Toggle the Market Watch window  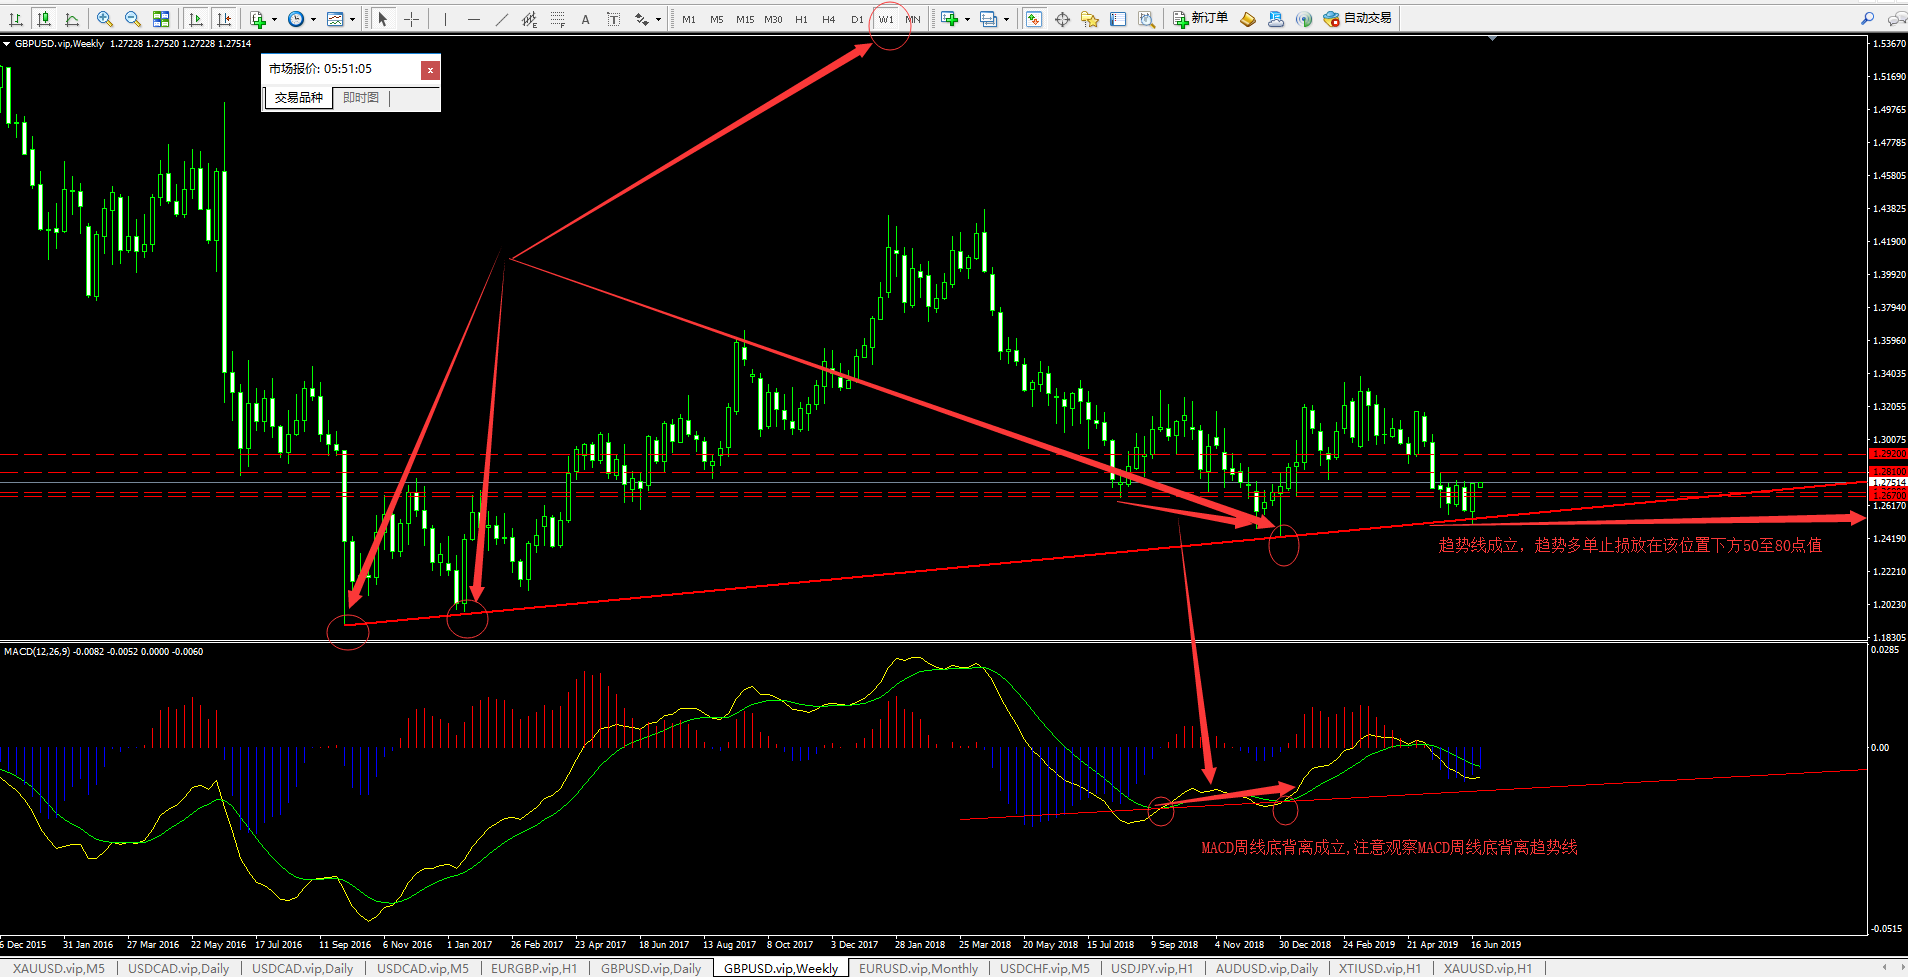pos(1034,19)
